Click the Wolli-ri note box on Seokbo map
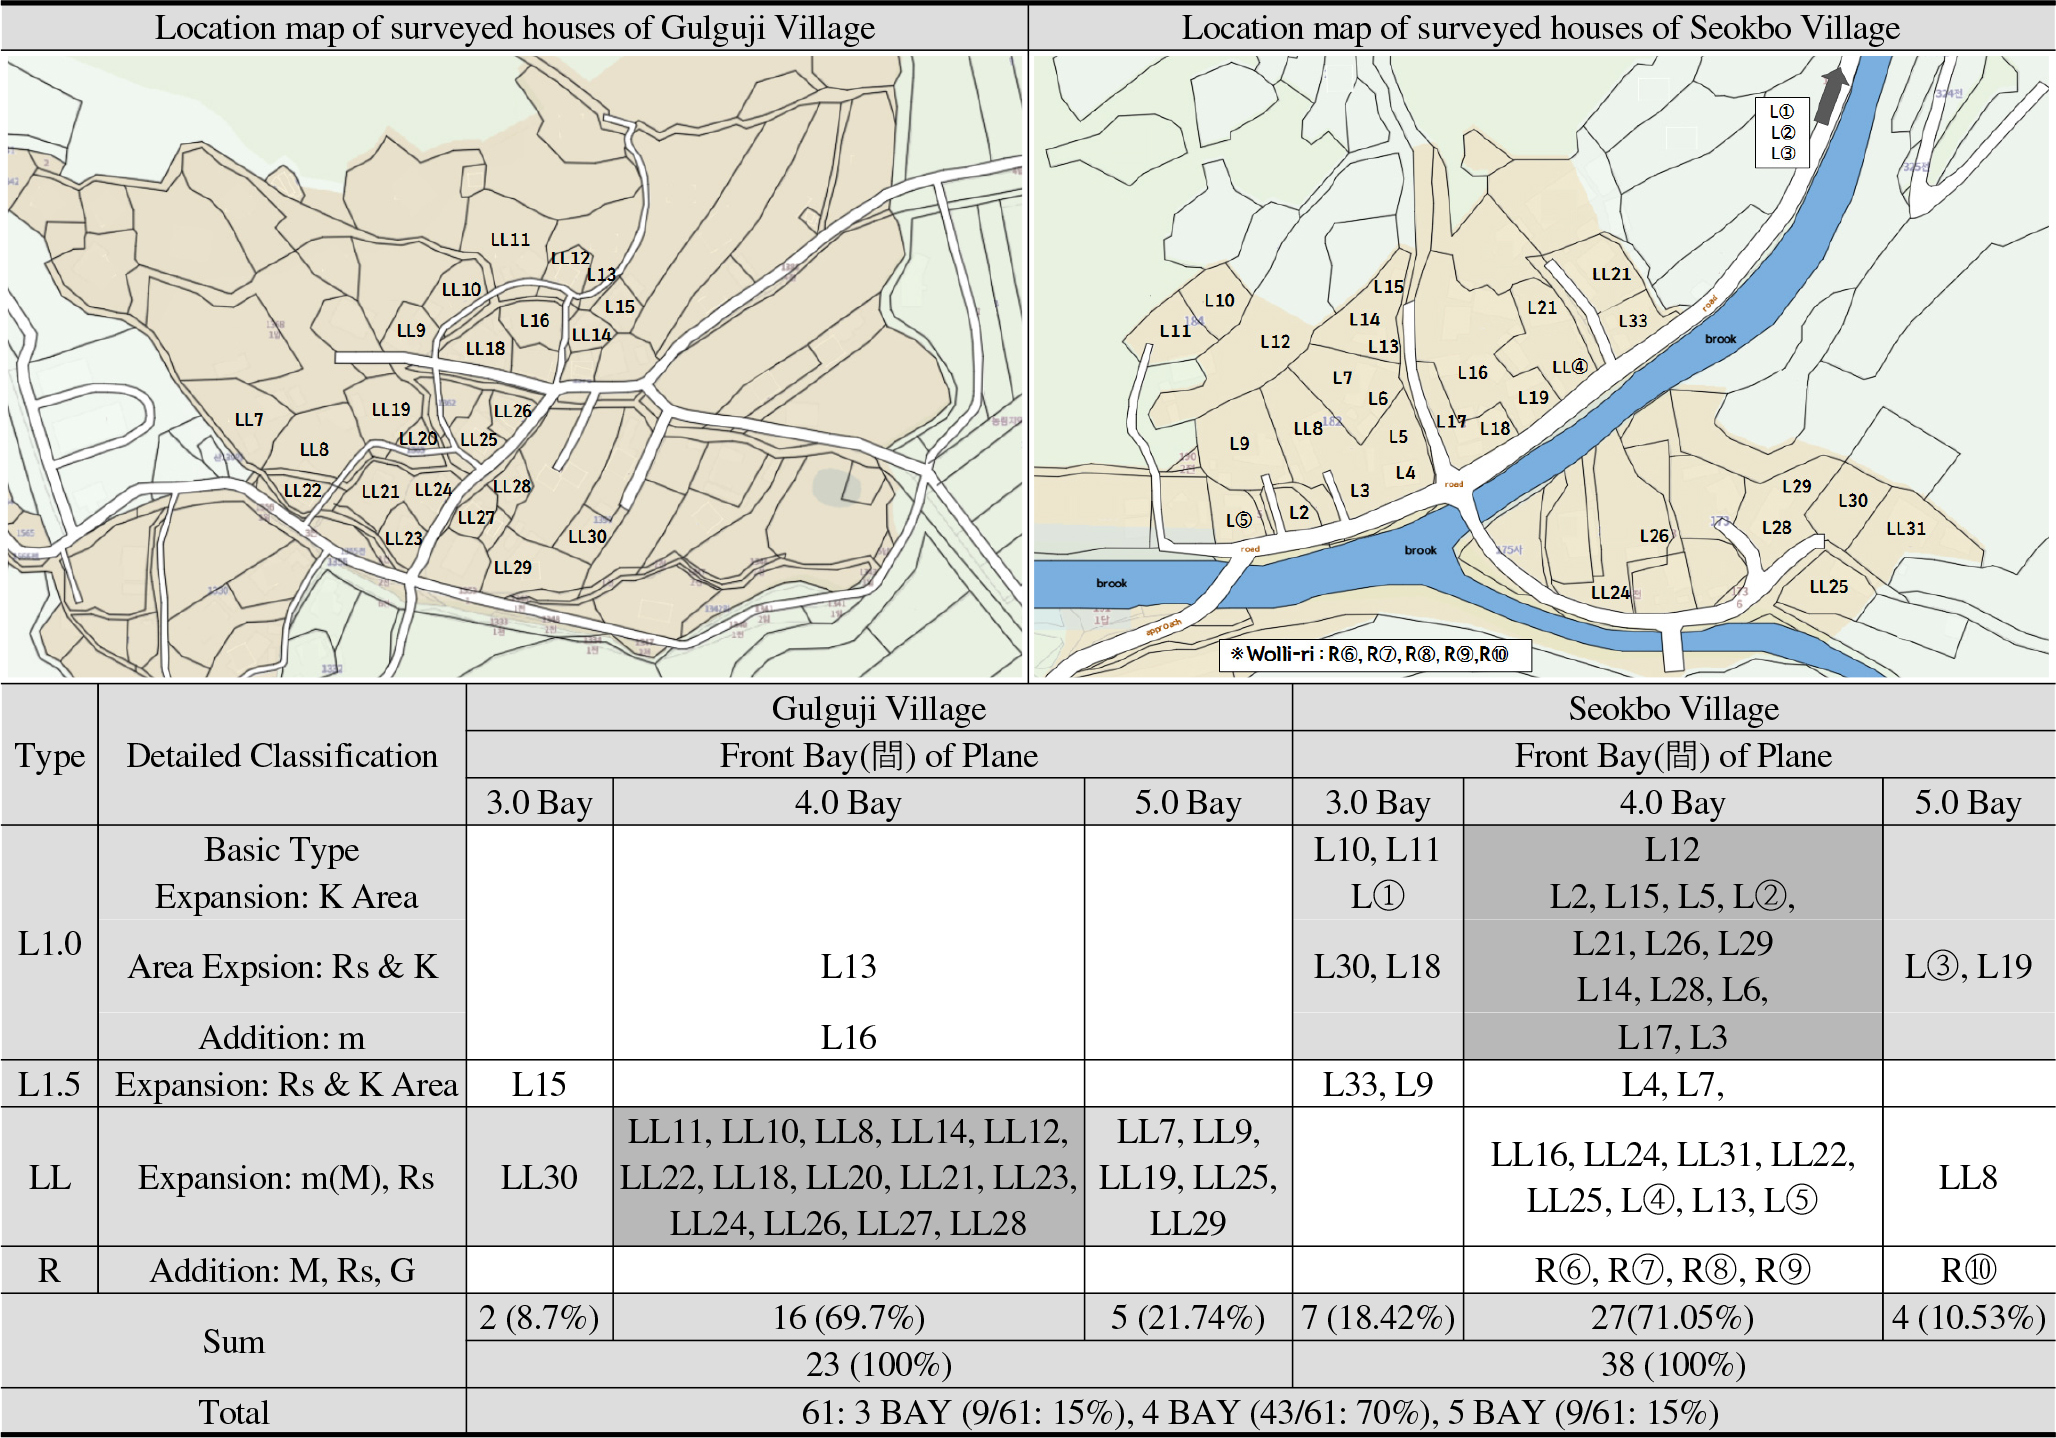The image size is (2056, 1438). [1375, 655]
